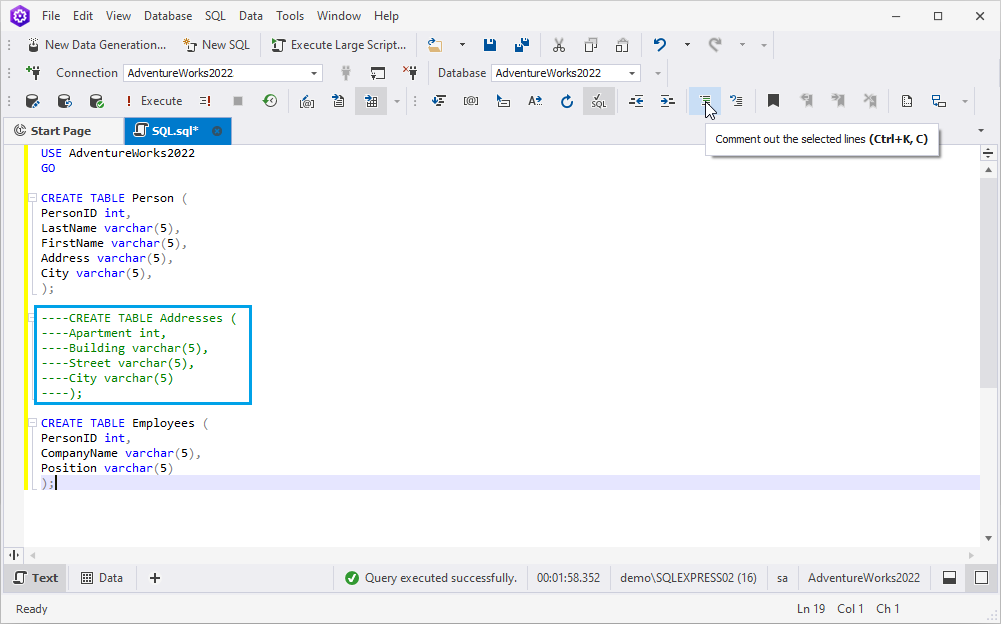Increase line indent icon

pos(667,101)
